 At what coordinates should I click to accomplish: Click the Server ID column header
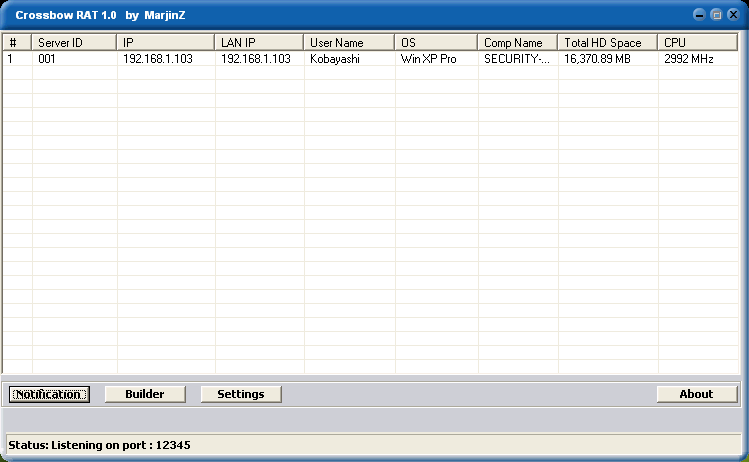tap(74, 43)
